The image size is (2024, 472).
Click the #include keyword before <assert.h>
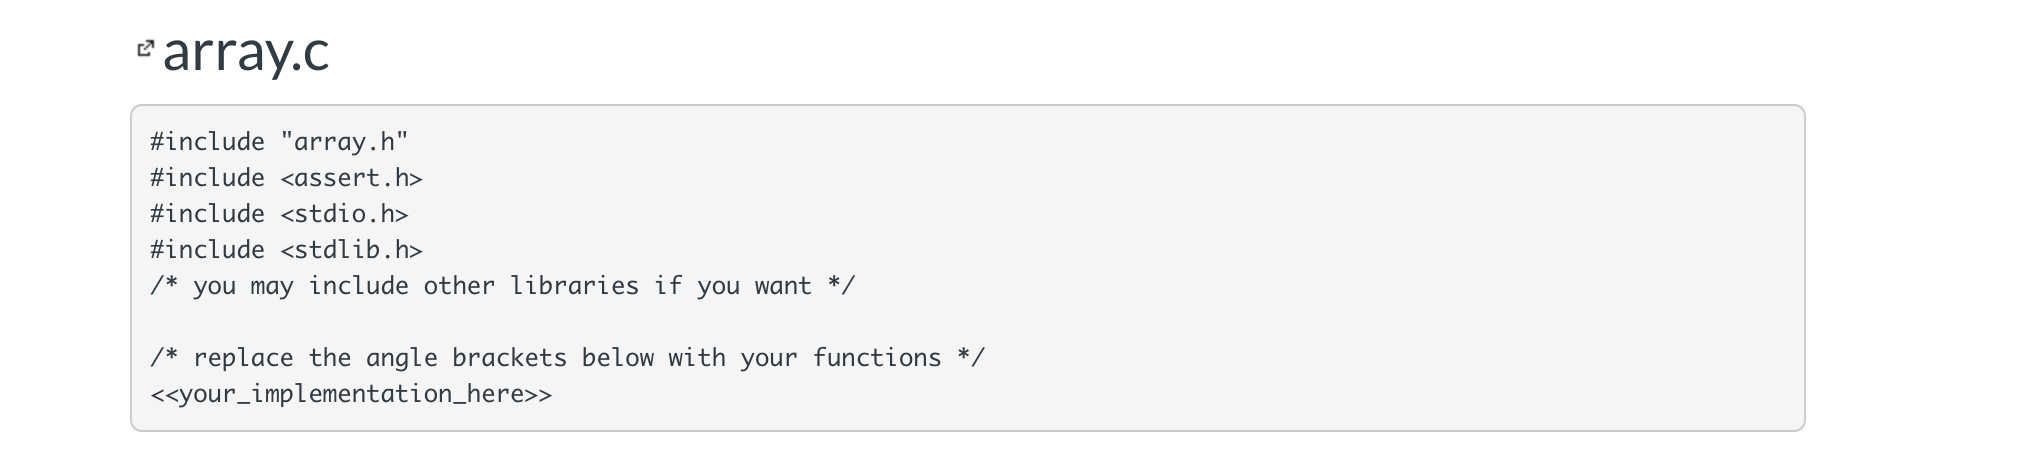point(207,178)
